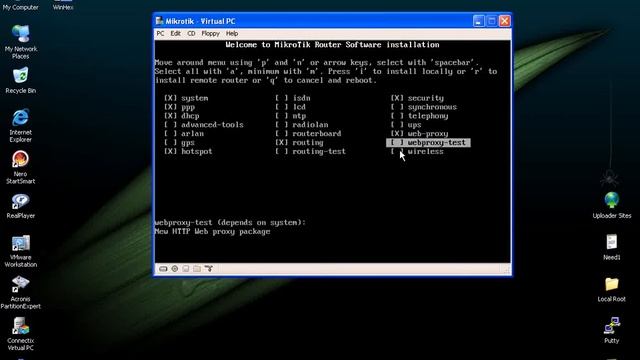Open the Edit menu
Viewport: 640px width, 360px height.
pos(176,33)
